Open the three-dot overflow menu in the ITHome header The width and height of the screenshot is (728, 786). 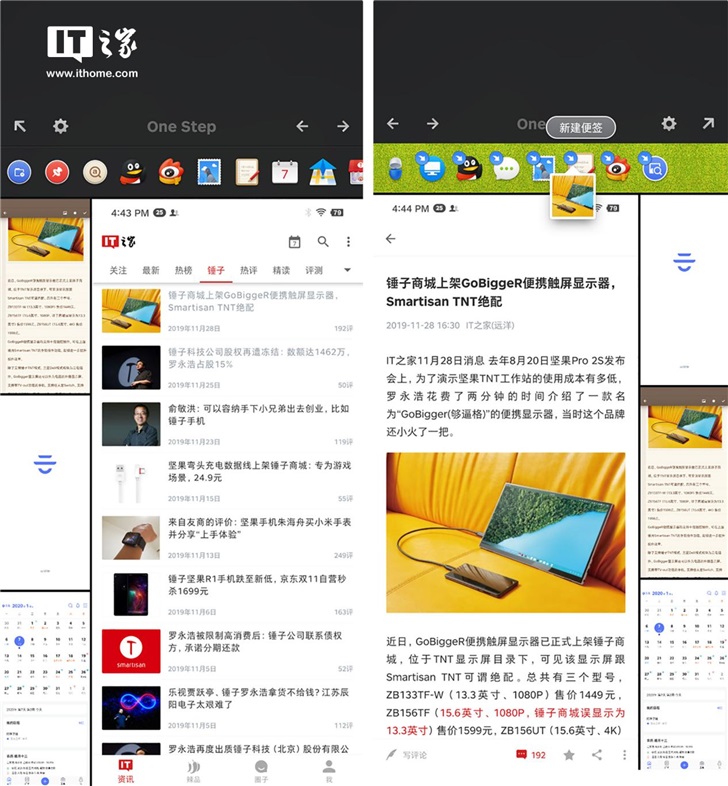click(x=348, y=242)
